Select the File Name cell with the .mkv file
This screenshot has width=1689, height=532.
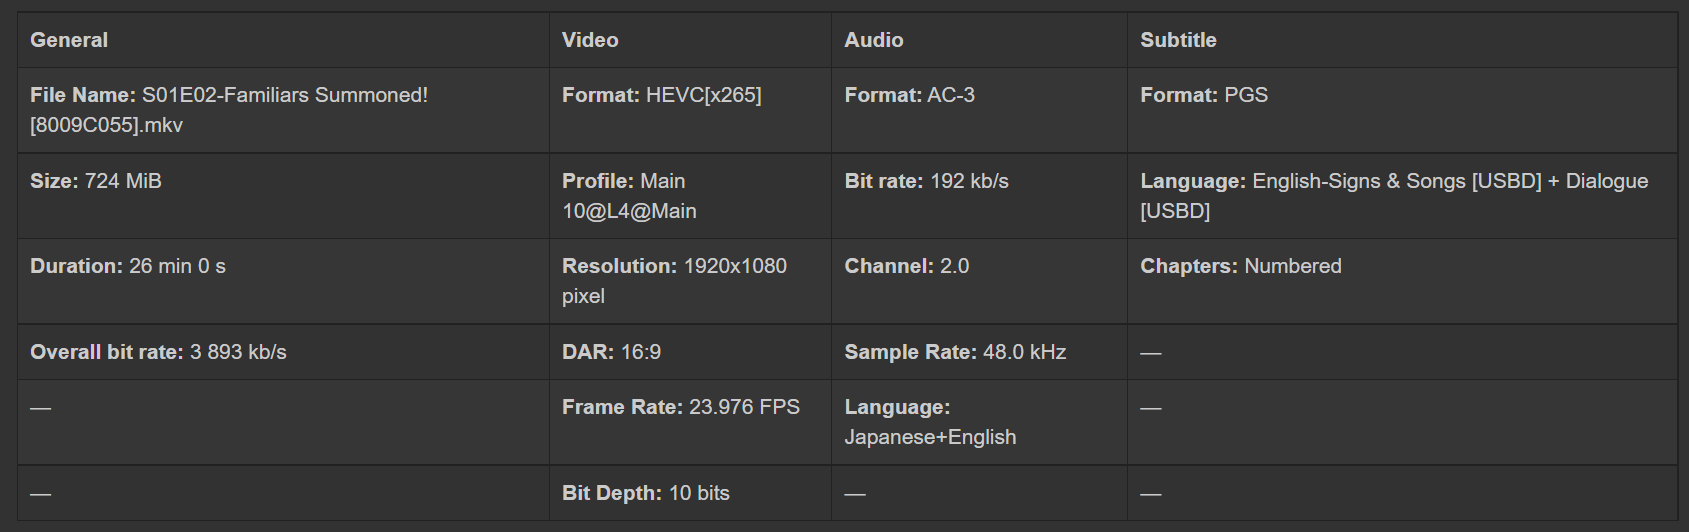[x=229, y=110]
